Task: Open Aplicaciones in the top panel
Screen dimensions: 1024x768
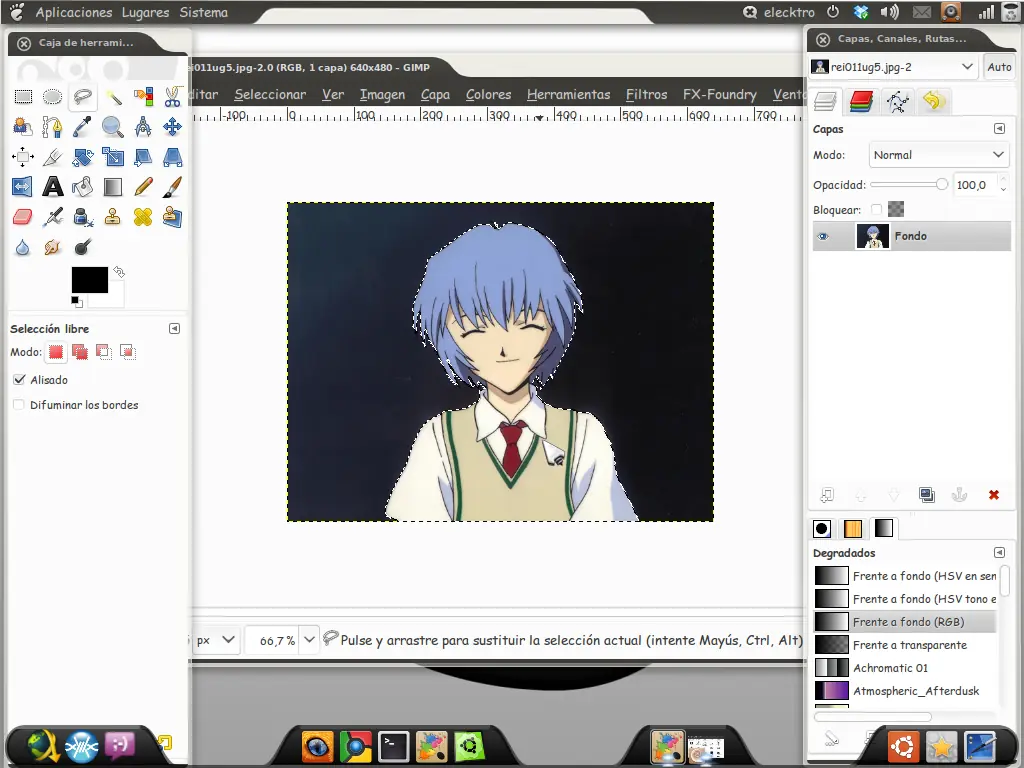Action: click(74, 12)
